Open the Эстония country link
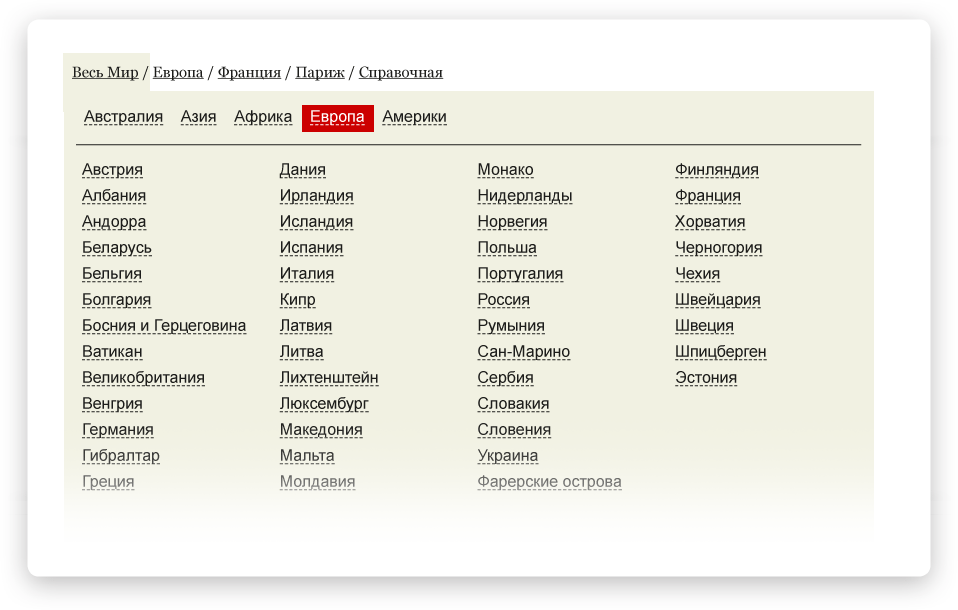 (706, 378)
